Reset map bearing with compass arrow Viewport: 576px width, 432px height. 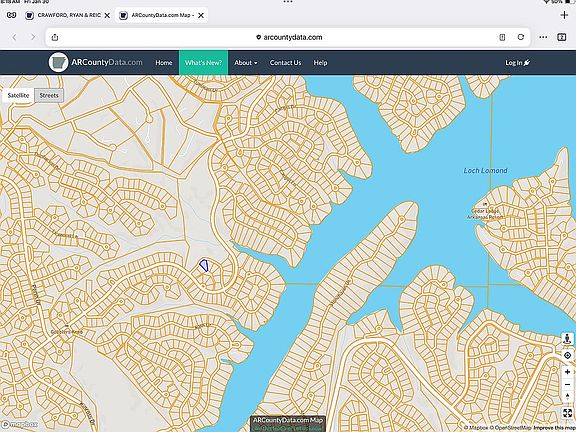pyautogui.click(x=568, y=397)
